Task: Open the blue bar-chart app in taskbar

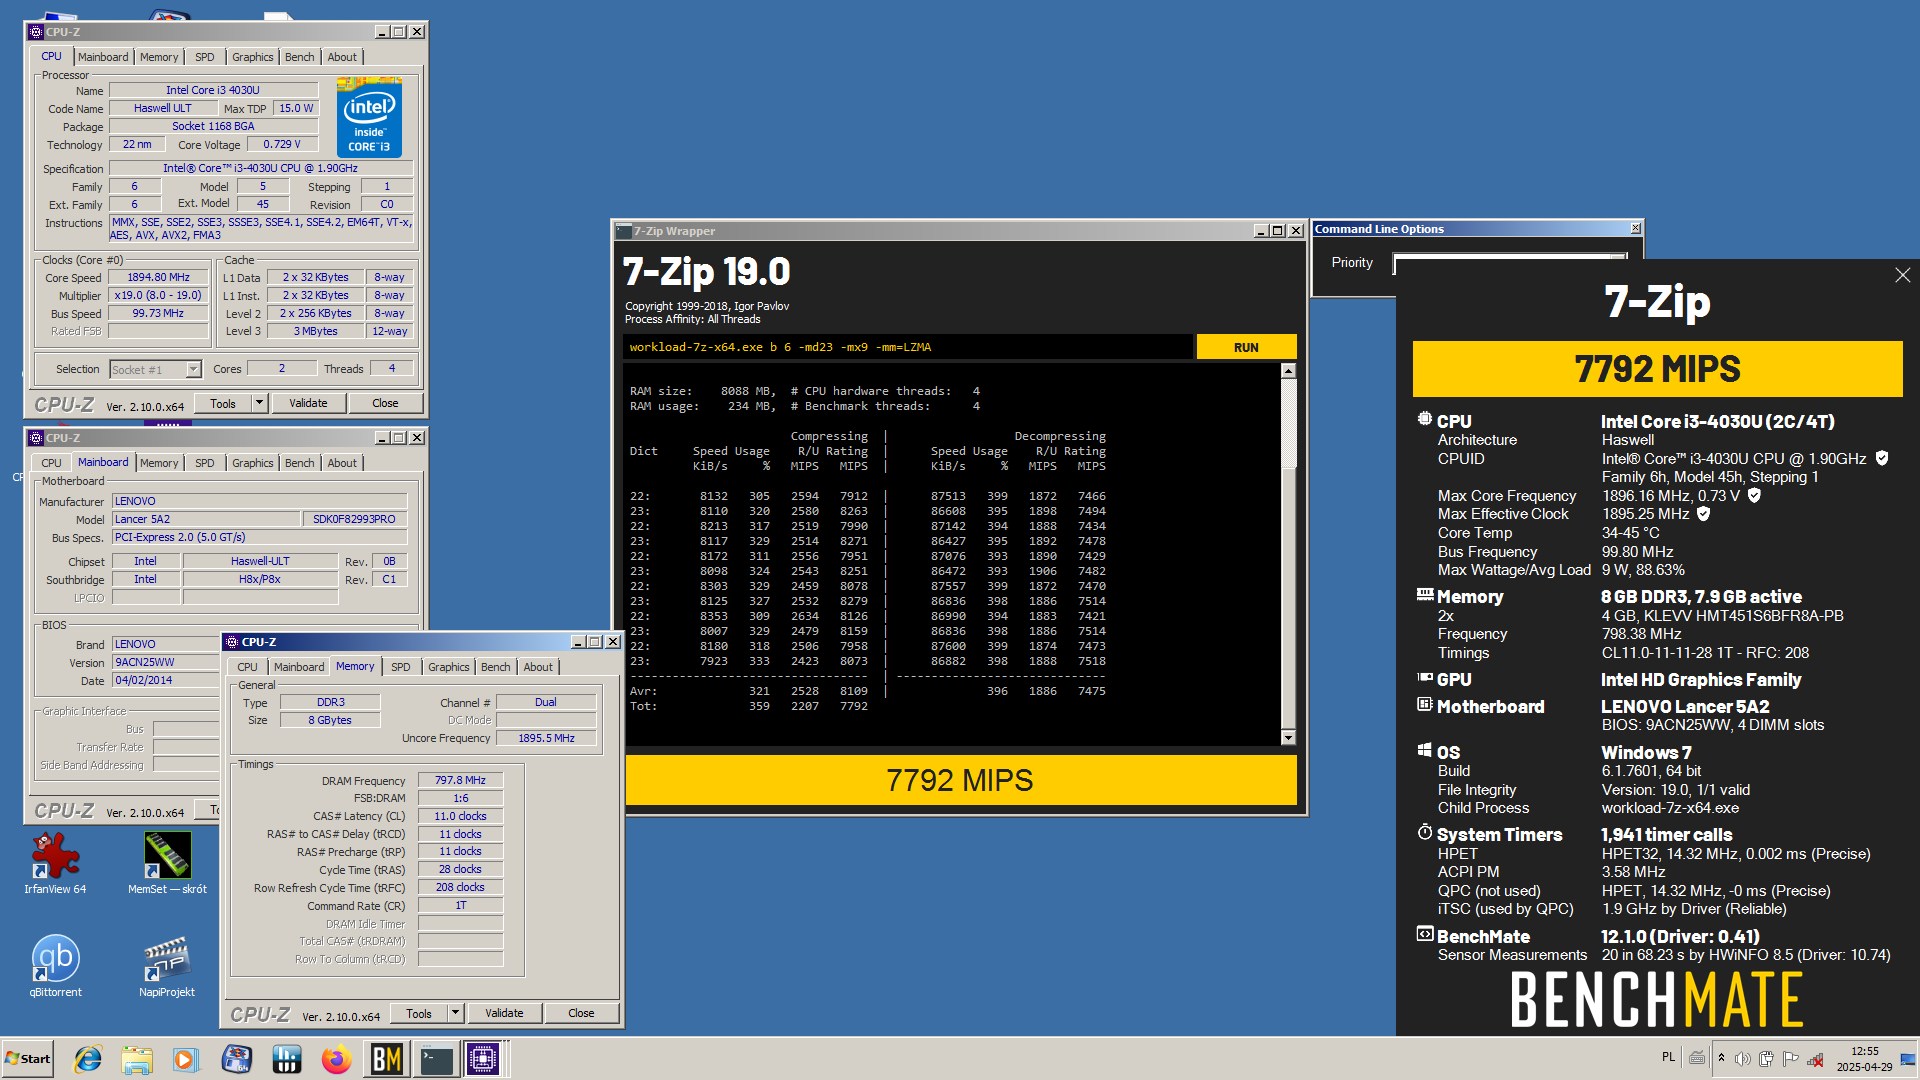Action: point(286,1059)
